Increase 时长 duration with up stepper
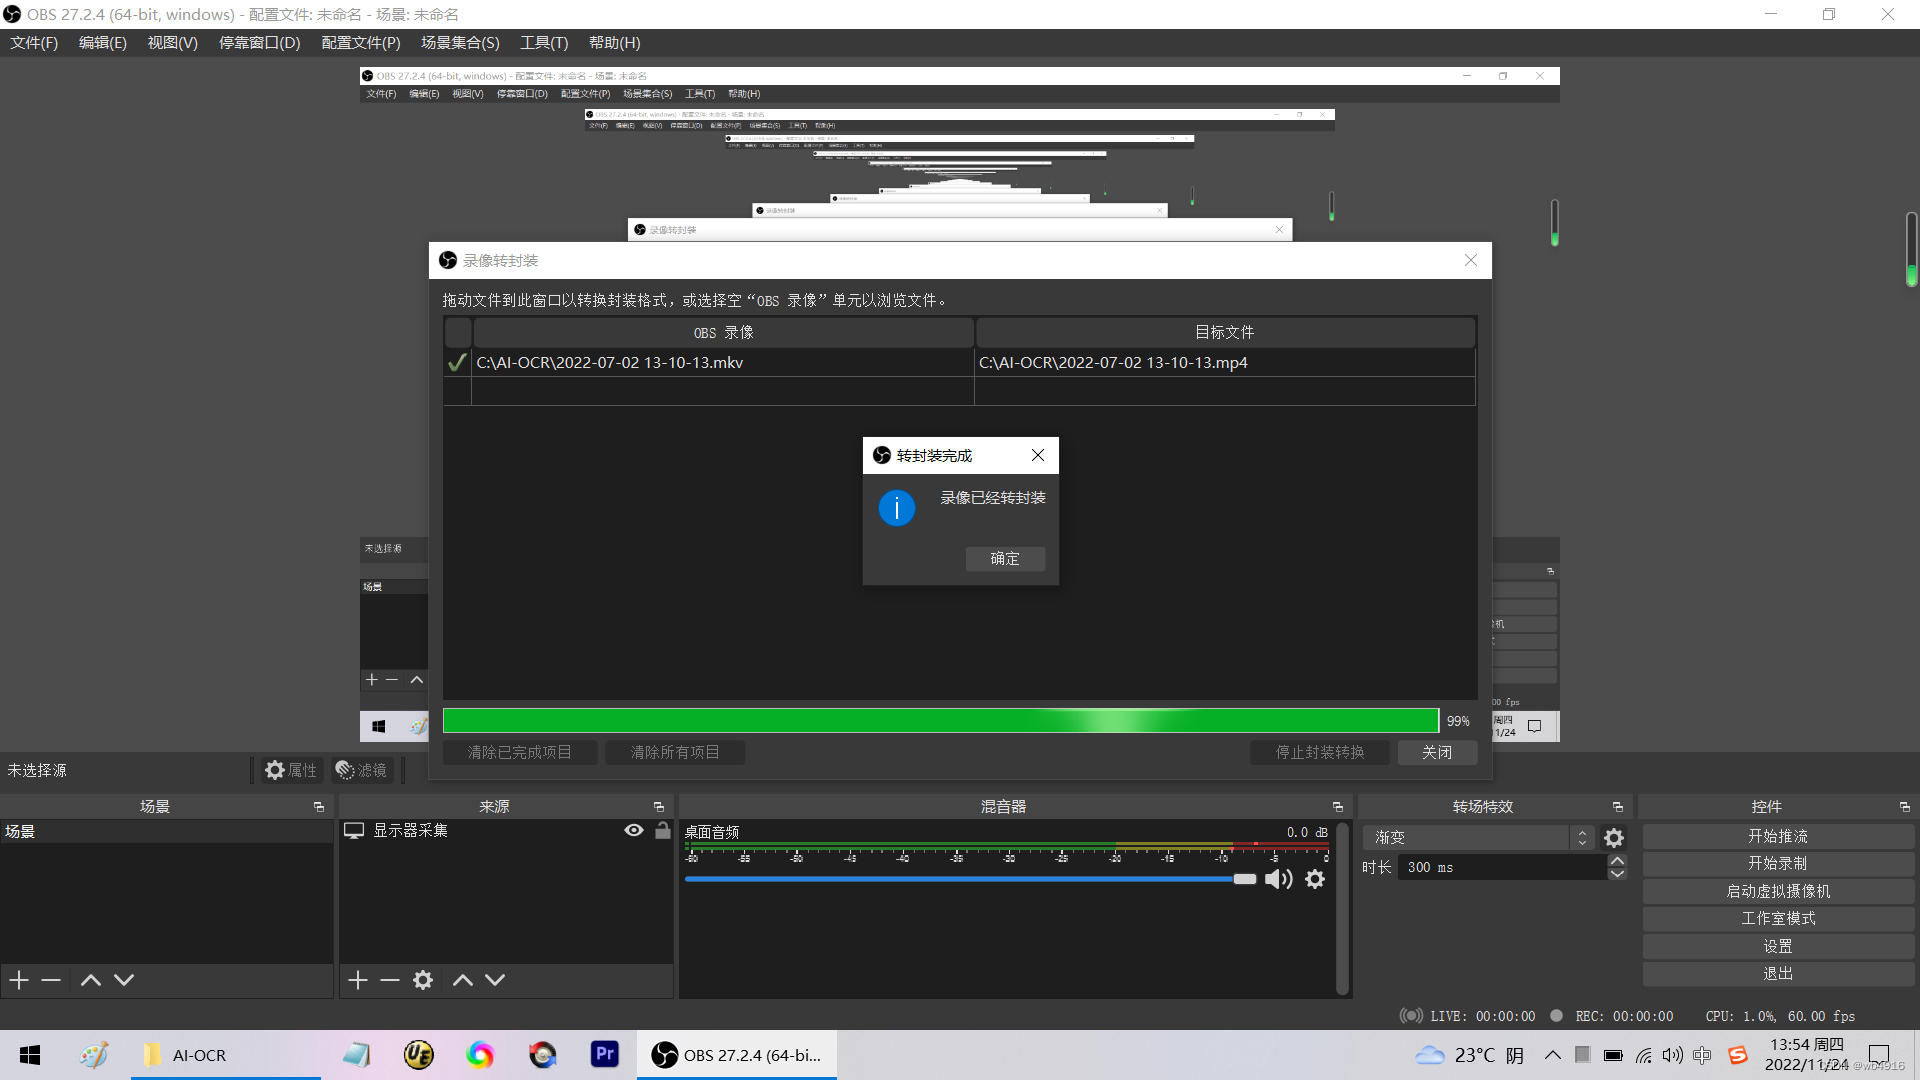Screen dimensions: 1920x1080 (1617, 861)
